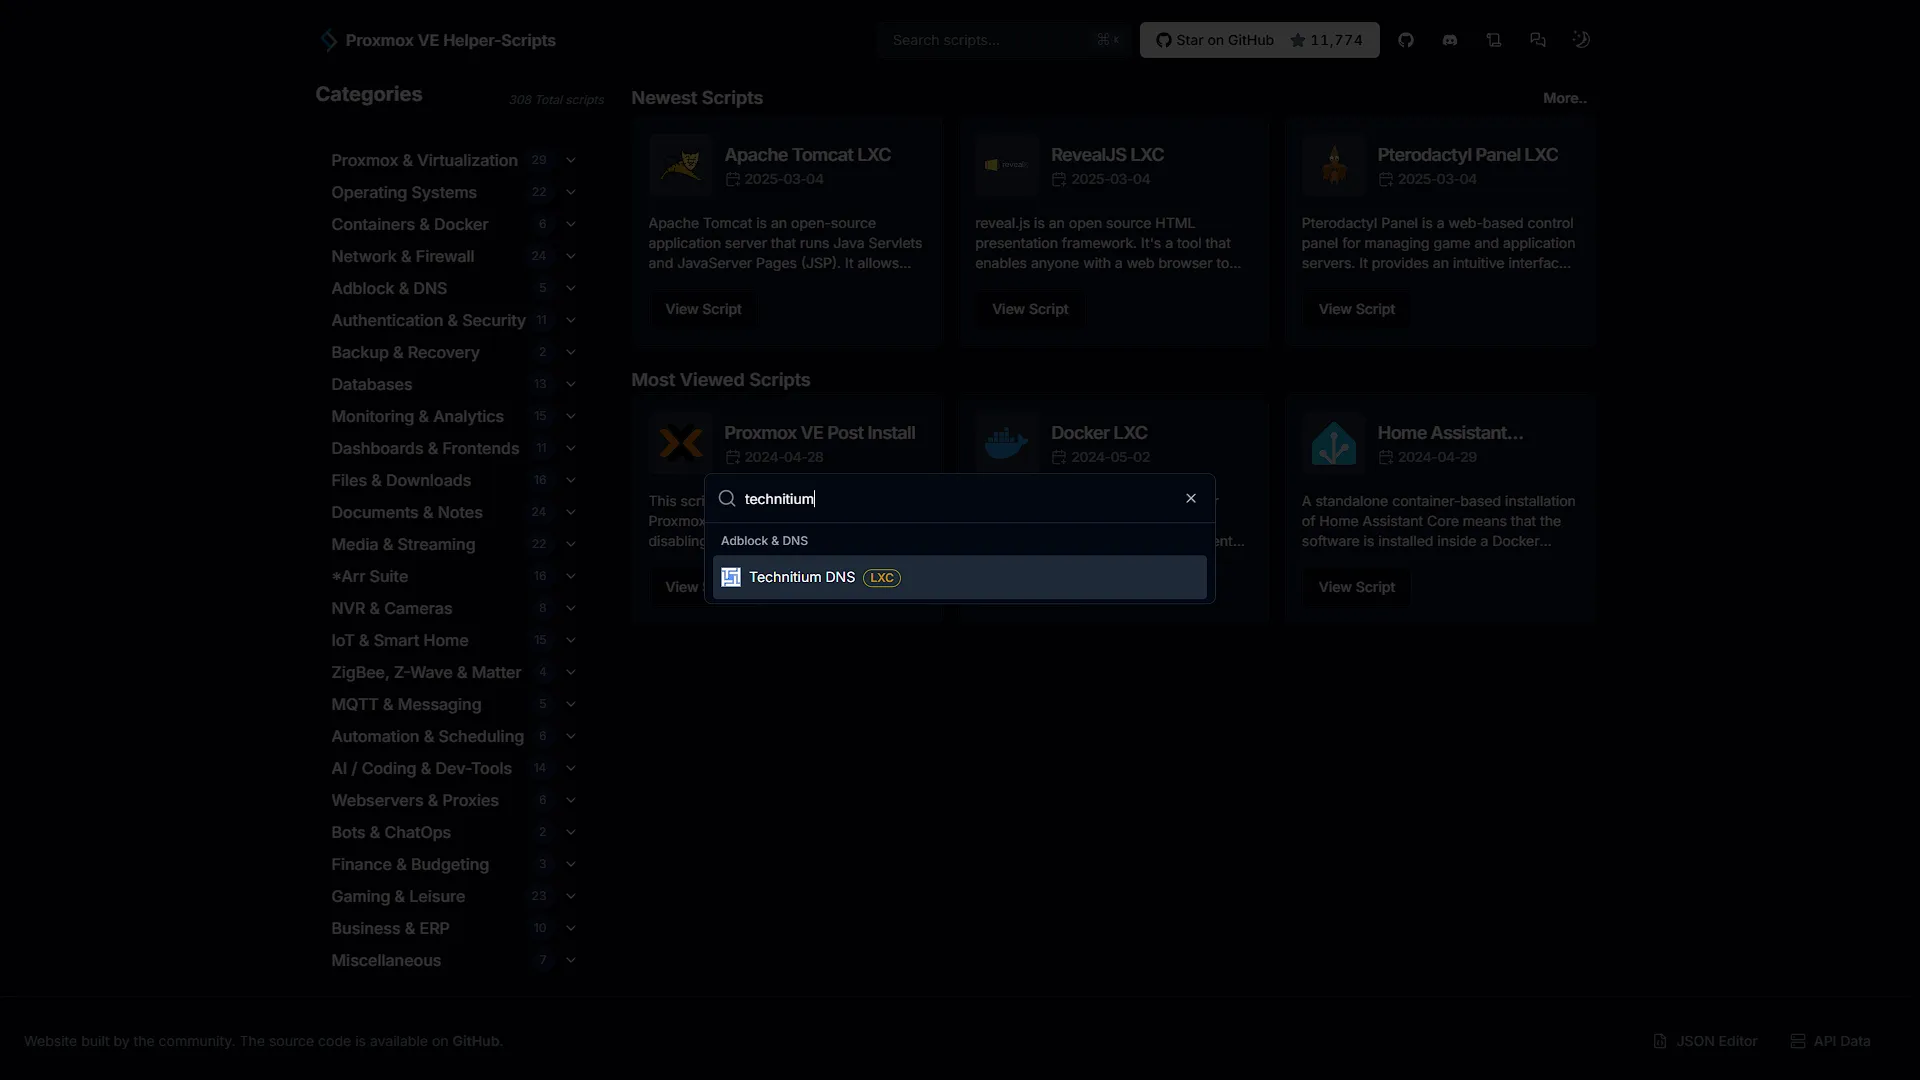Open the IoT & Smart Home category
This screenshot has width=1920, height=1080.
click(x=453, y=640)
